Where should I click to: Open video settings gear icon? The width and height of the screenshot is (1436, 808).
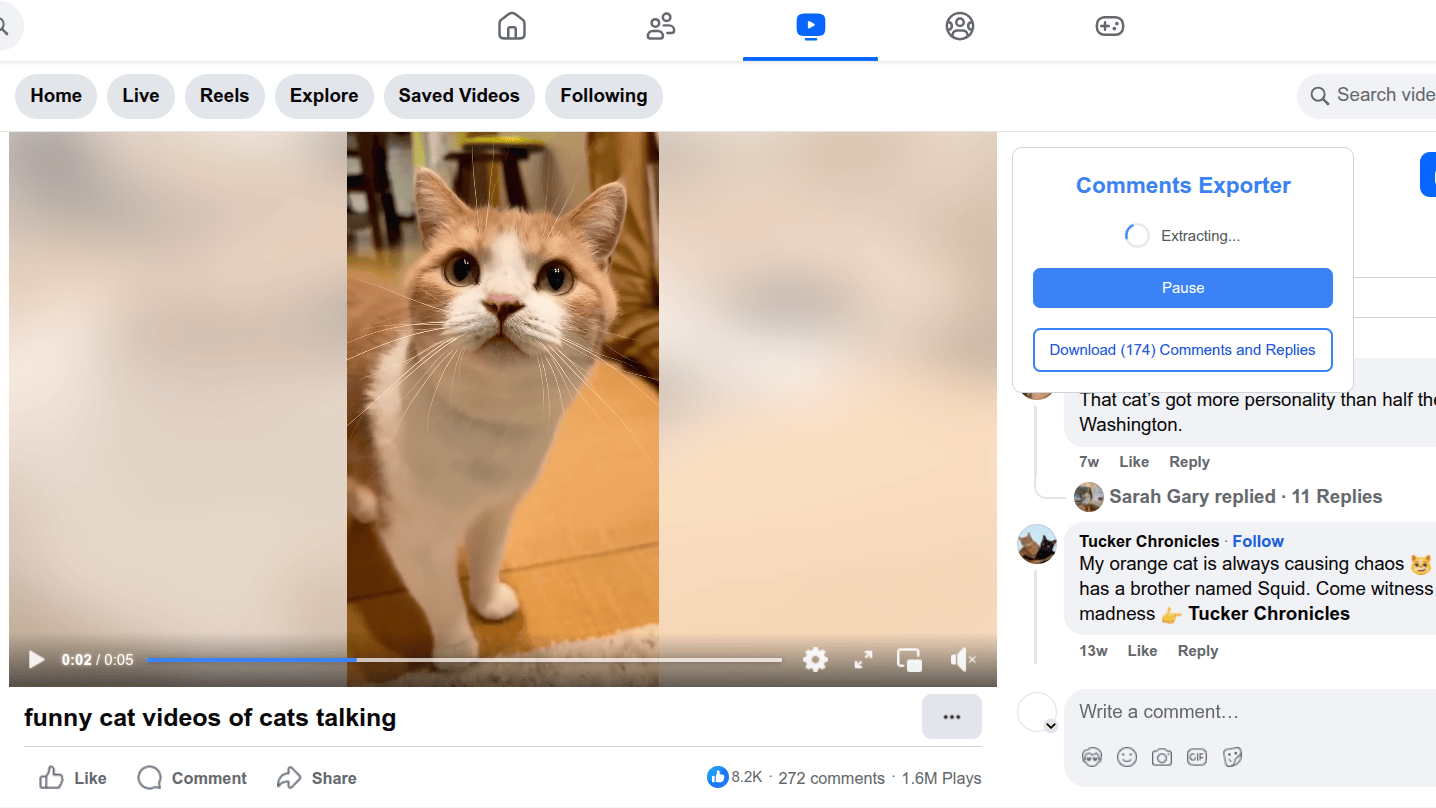click(815, 660)
